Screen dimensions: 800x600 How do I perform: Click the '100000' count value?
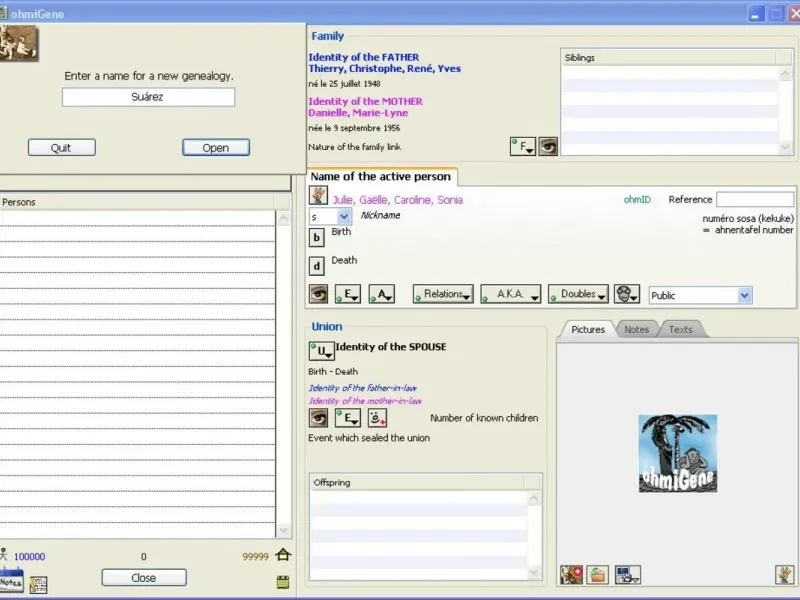click(30, 557)
